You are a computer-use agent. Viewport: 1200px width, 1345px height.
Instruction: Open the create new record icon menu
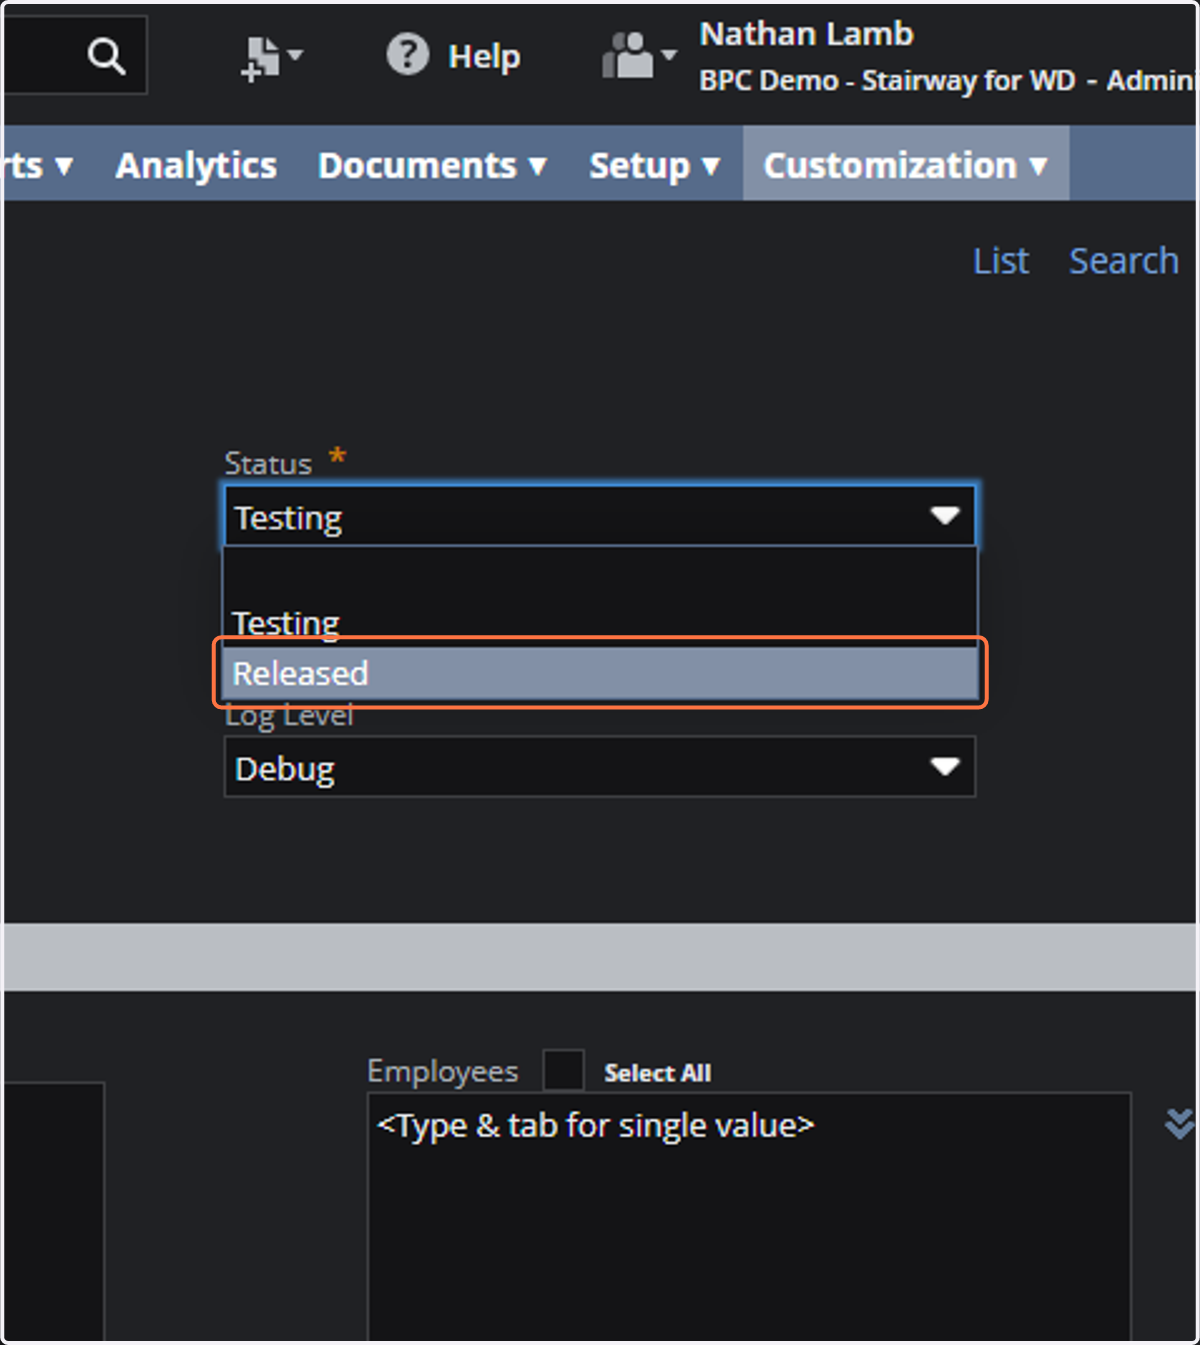pyautogui.click(x=271, y=58)
